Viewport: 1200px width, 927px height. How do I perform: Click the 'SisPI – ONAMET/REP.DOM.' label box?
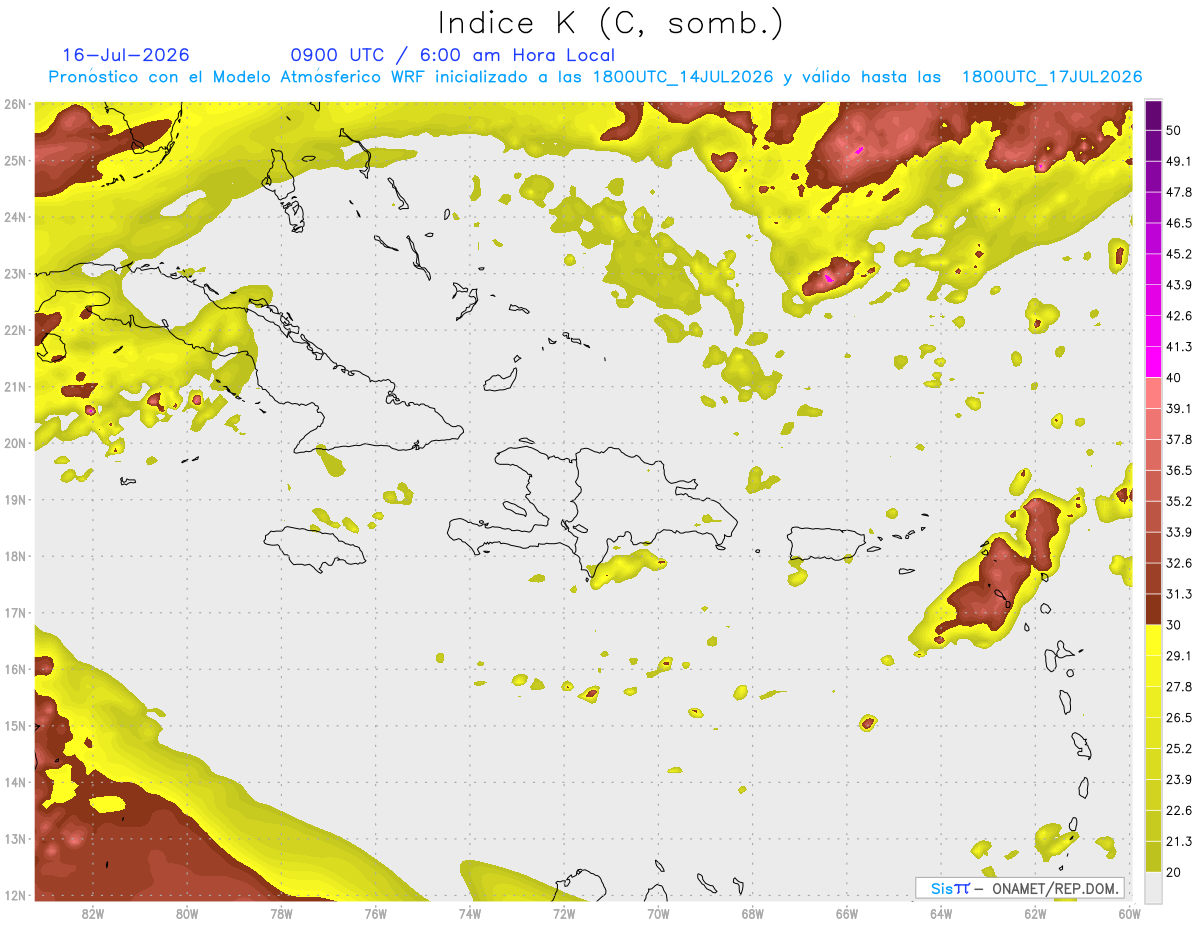[1019, 888]
